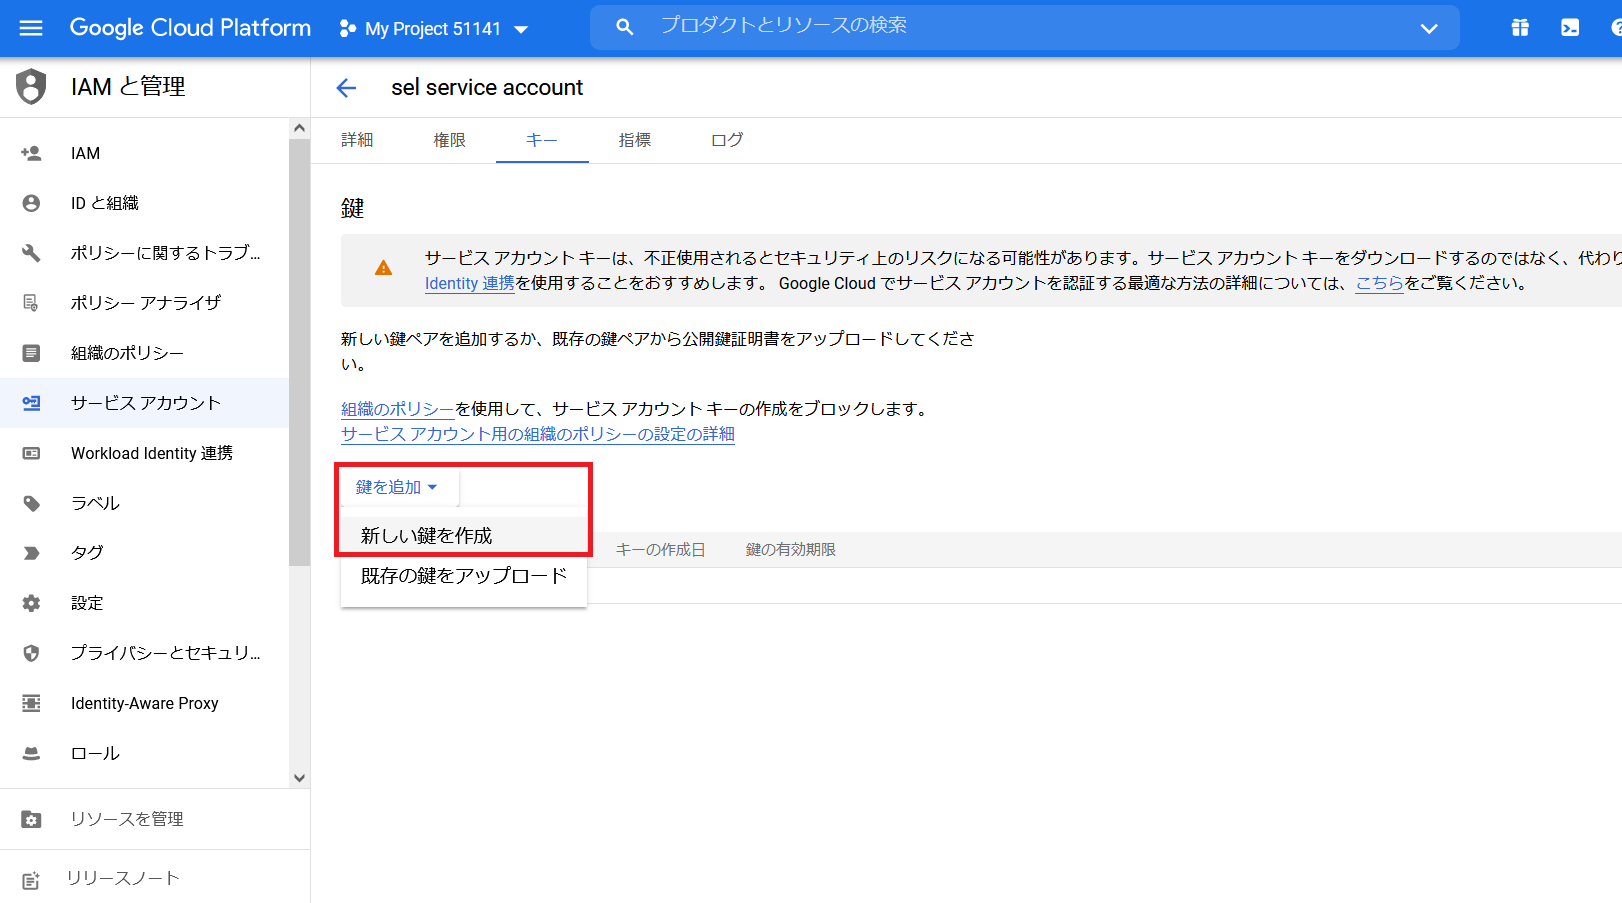Open the gift free trial icon

(1520, 28)
